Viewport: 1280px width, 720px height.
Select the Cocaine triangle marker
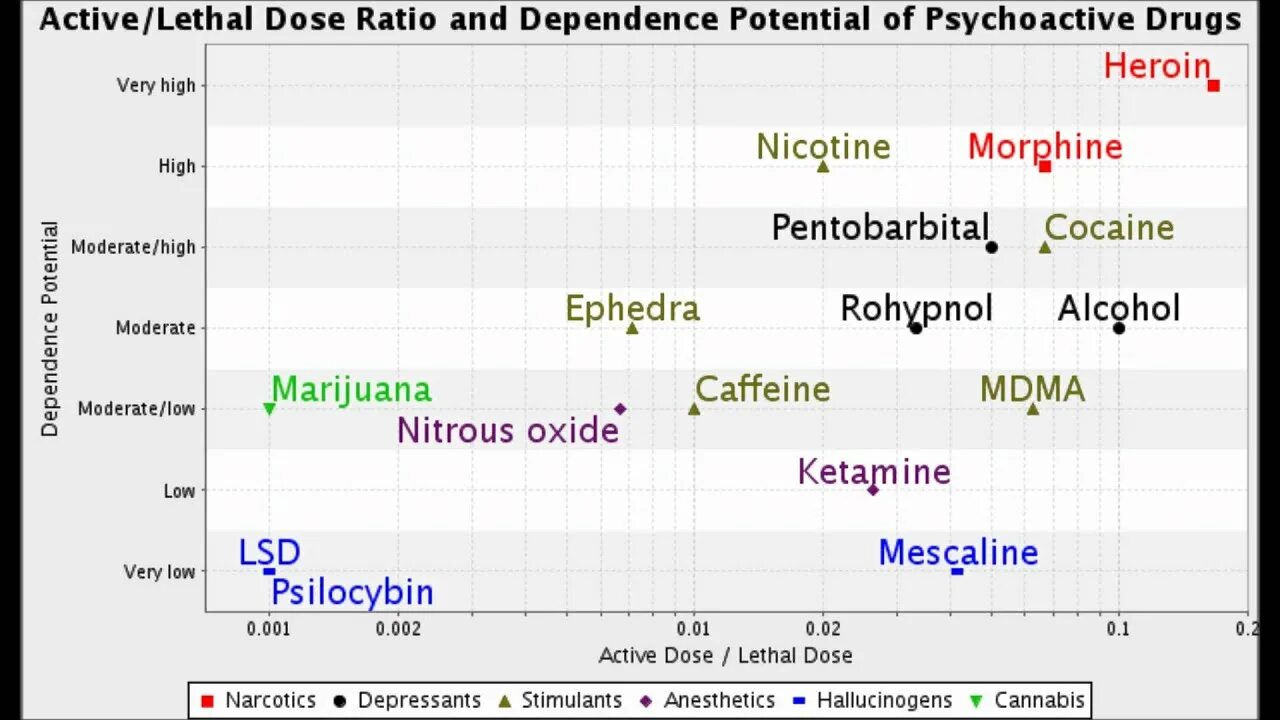(x=1045, y=247)
